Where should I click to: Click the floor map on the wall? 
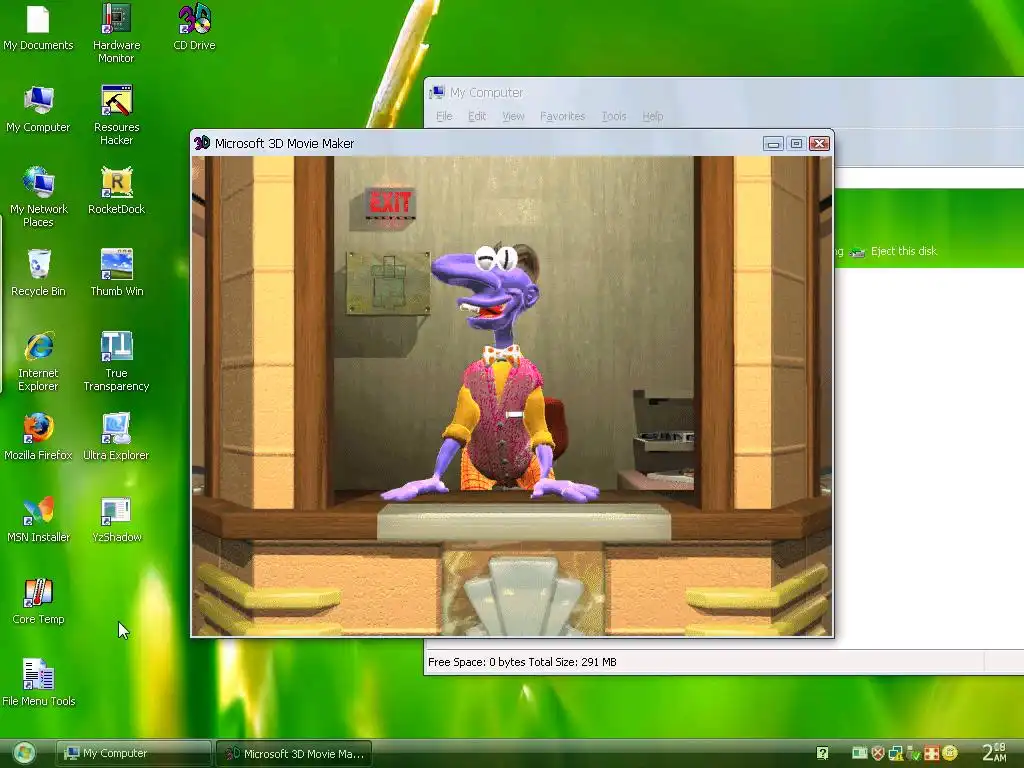[x=388, y=283]
